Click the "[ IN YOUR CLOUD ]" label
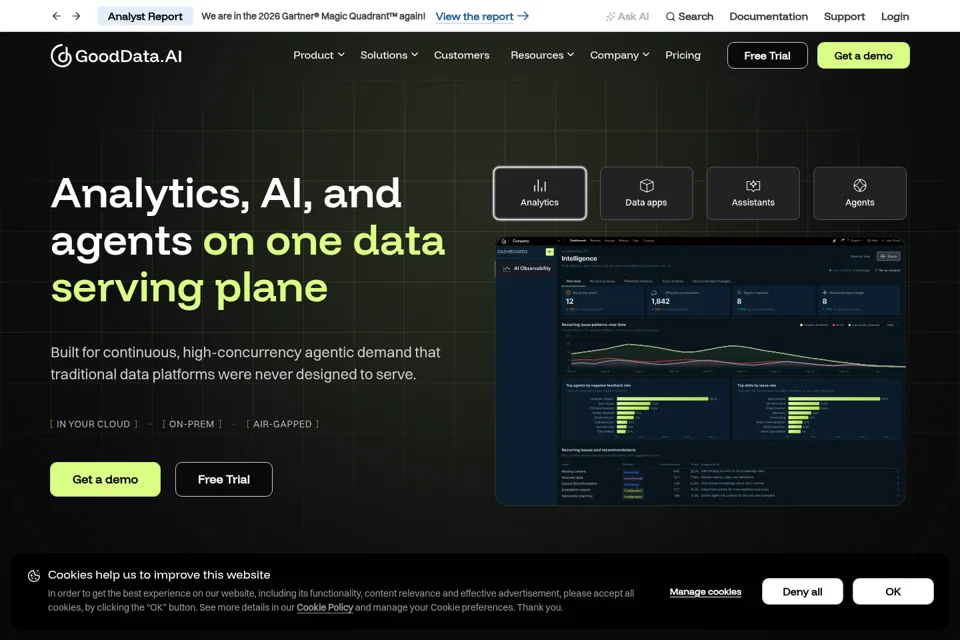Viewport: 960px width, 640px height. tap(94, 424)
